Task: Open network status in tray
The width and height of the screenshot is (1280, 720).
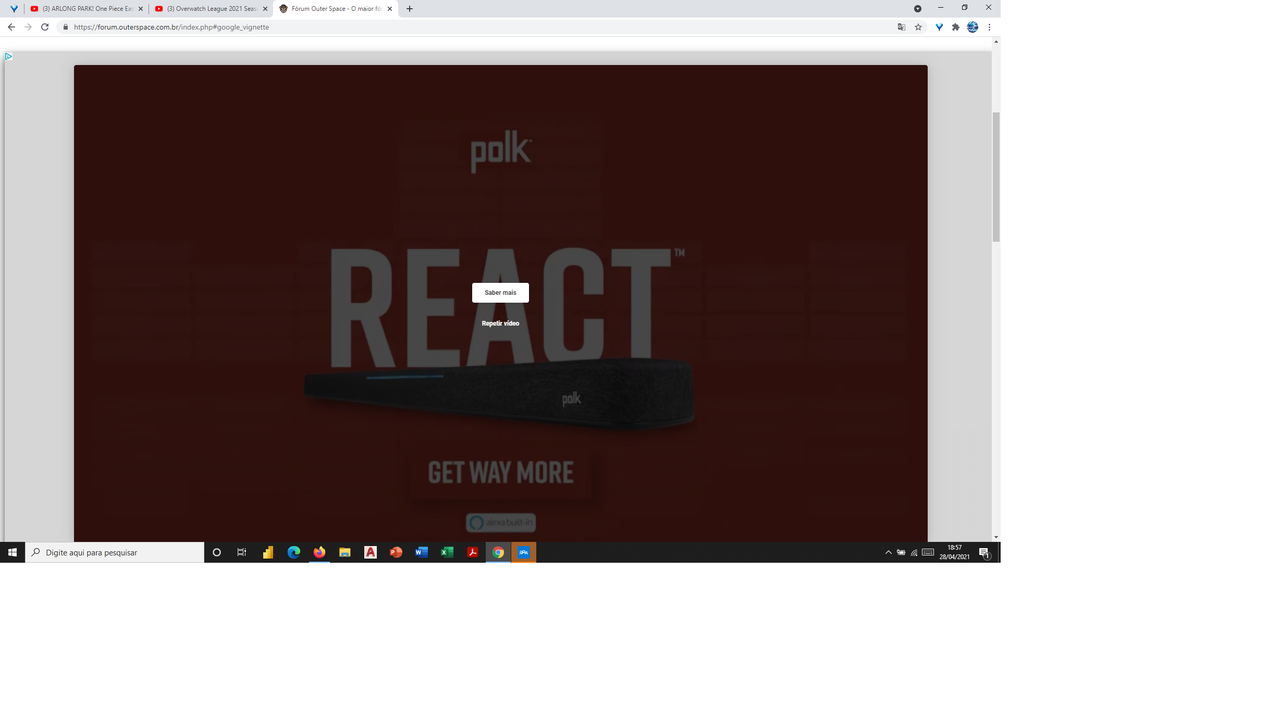Action: pyautogui.click(x=914, y=552)
